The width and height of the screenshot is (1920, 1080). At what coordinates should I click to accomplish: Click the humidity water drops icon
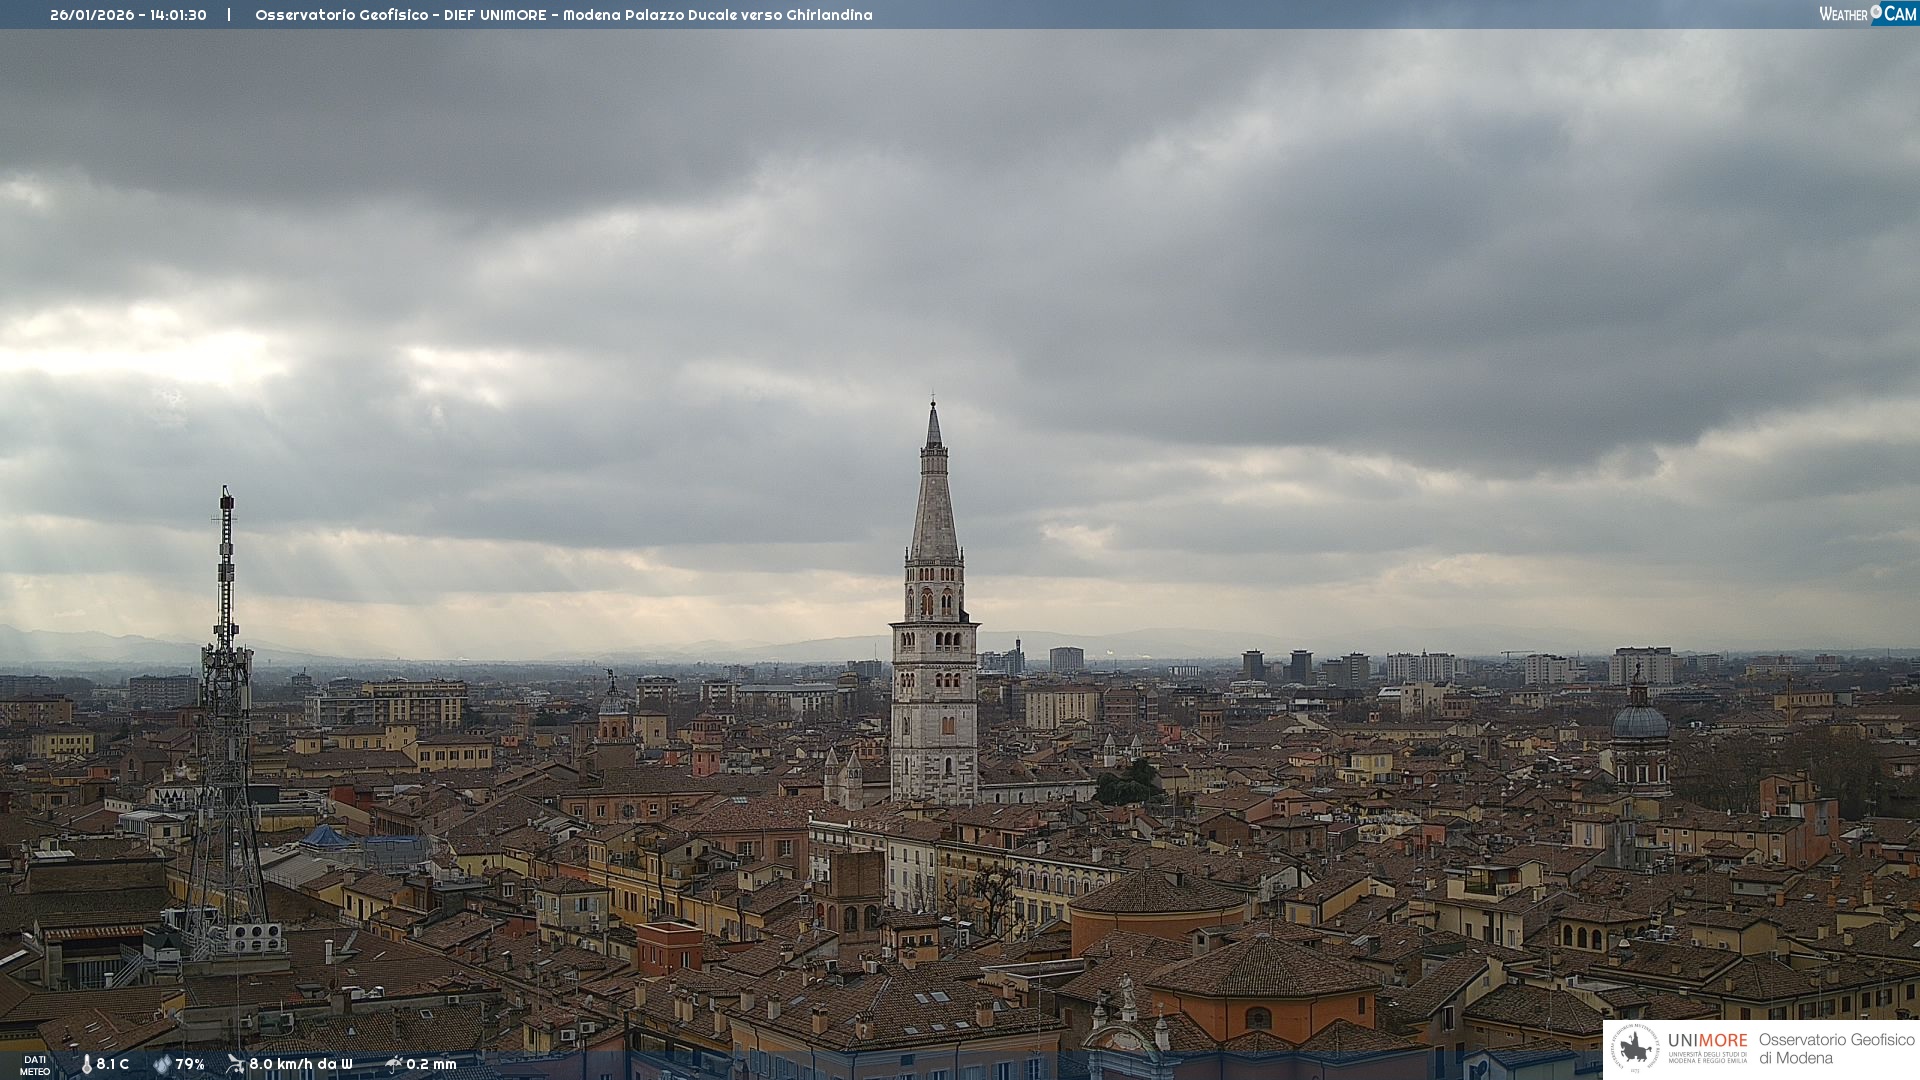162,1064
